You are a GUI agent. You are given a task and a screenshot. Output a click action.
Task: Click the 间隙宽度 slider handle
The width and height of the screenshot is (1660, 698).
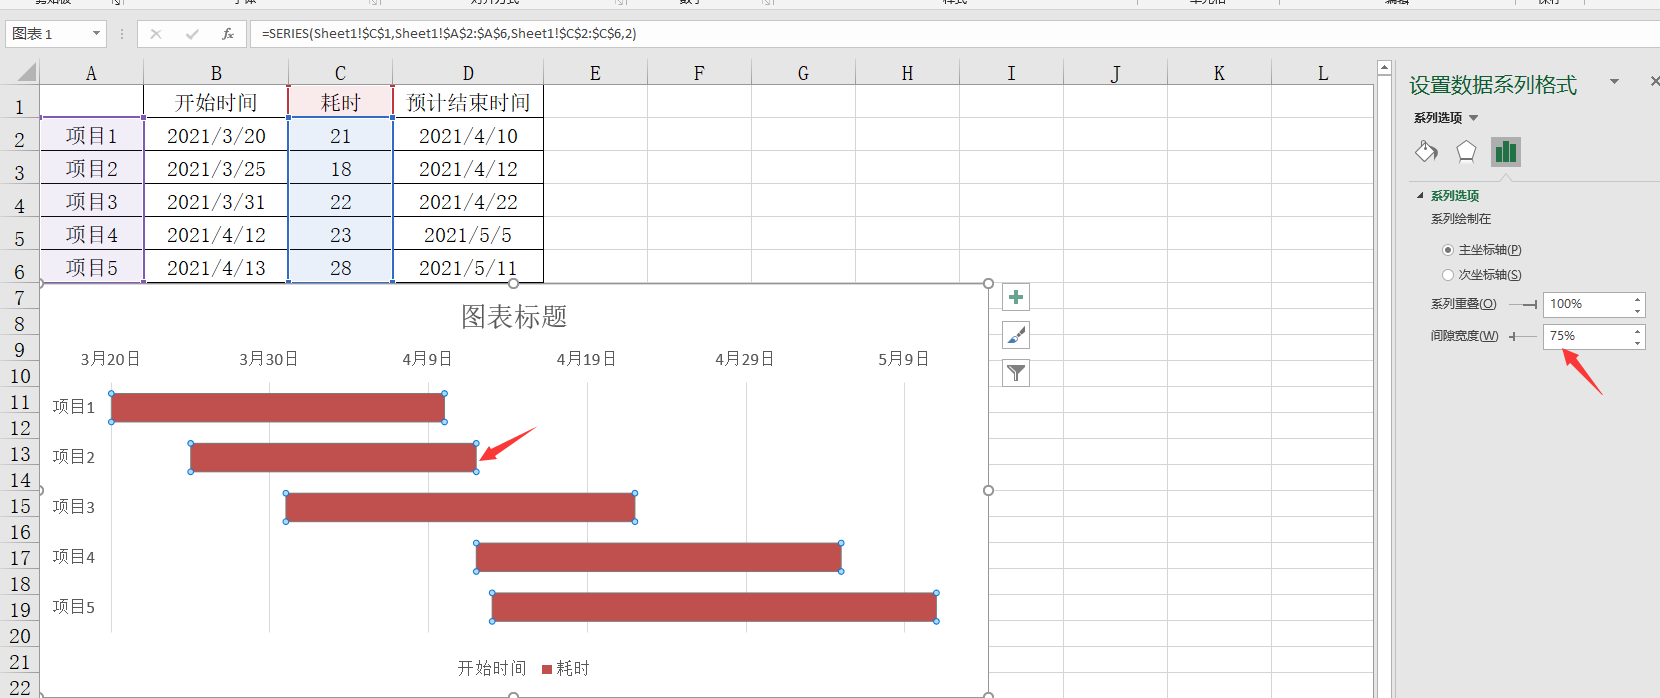point(1513,336)
